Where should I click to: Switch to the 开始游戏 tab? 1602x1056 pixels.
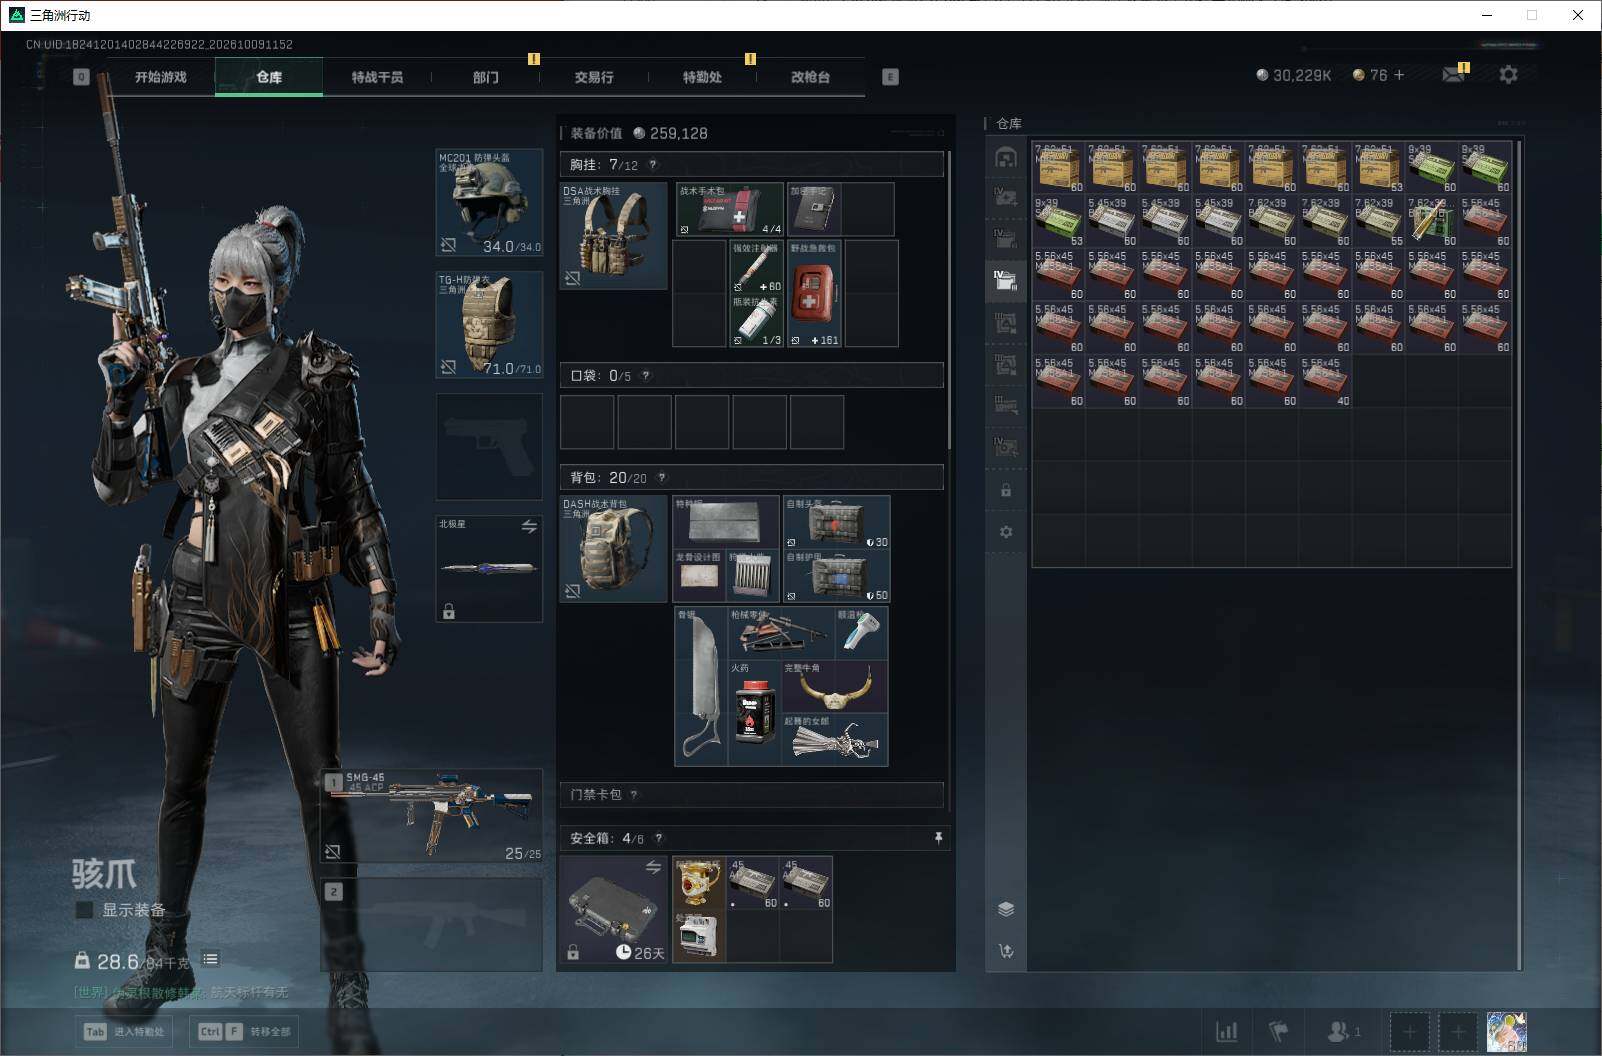click(x=161, y=77)
